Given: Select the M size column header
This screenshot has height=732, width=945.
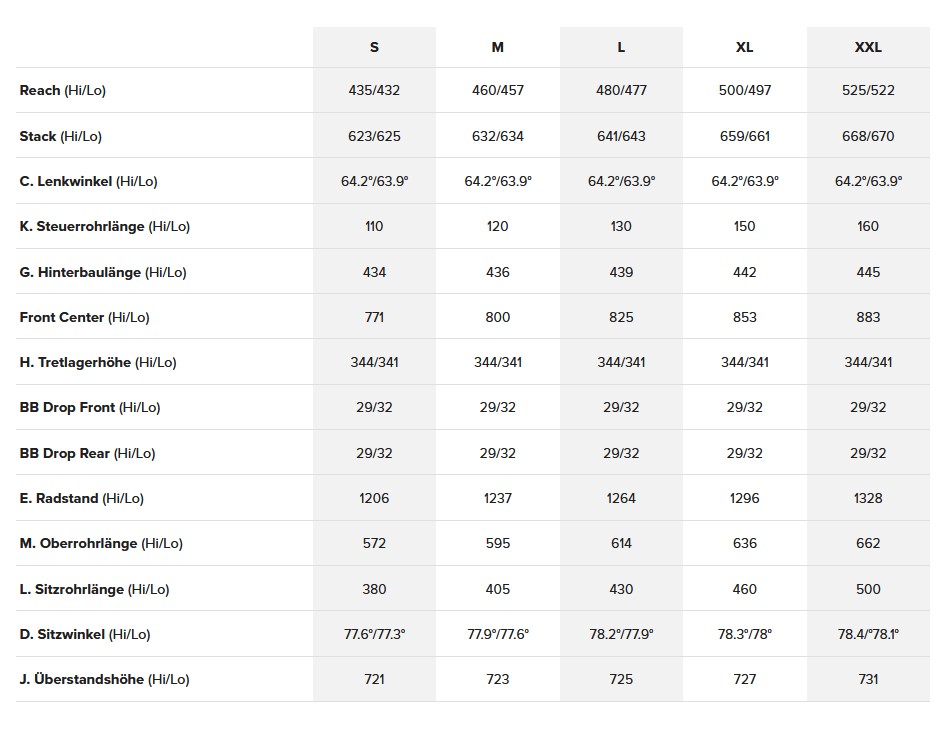Looking at the screenshot, I should (x=498, y=47).
